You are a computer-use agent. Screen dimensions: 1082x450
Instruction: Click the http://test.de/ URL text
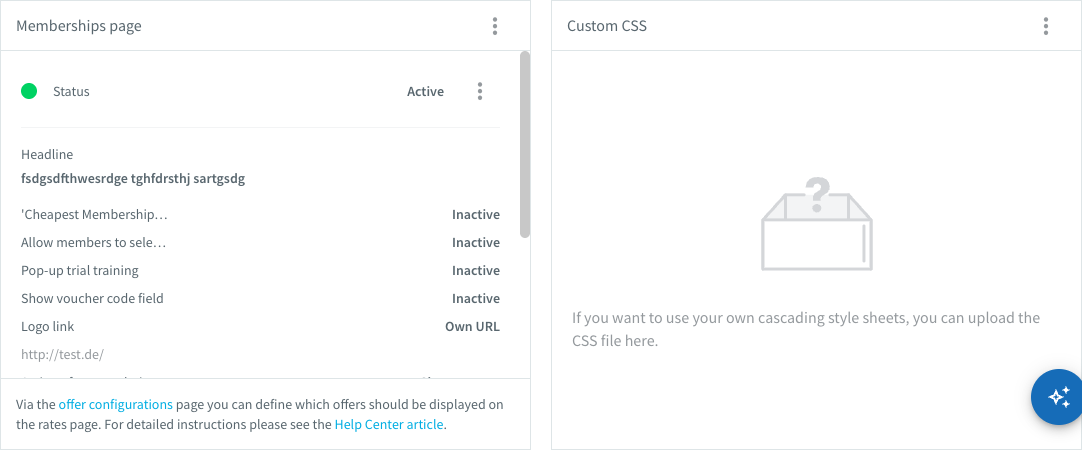(63, 355)
